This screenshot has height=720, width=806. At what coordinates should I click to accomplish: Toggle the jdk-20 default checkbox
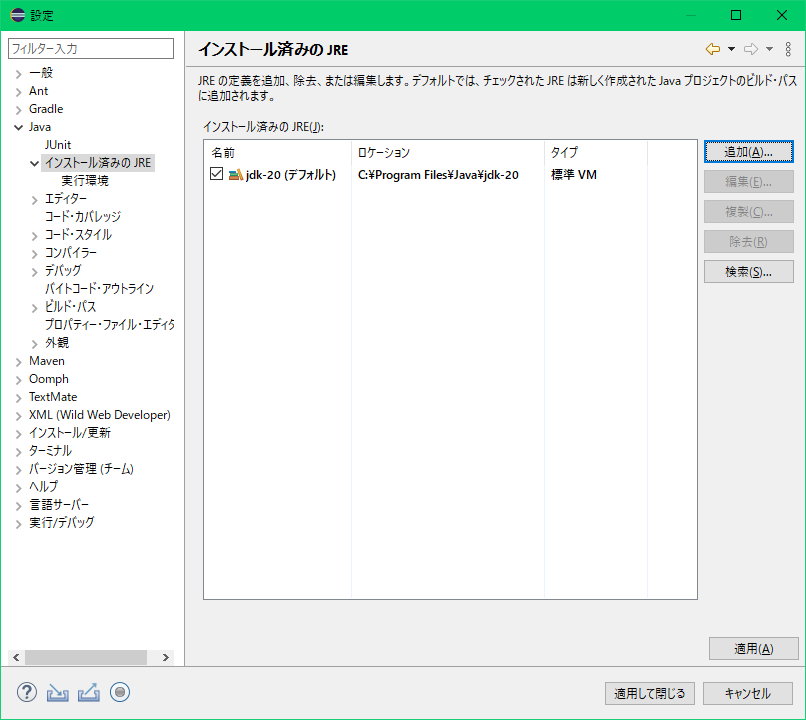tap(216, 174)
